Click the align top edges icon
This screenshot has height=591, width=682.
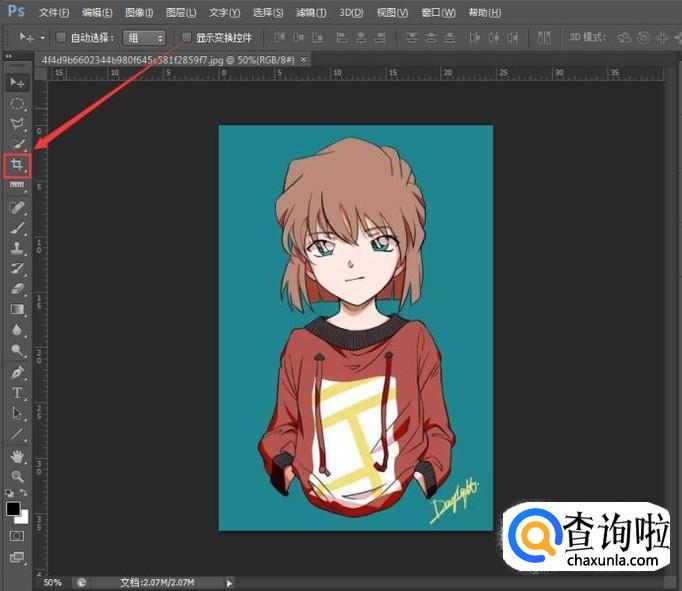pyautogui.click(x=280, y=38)
